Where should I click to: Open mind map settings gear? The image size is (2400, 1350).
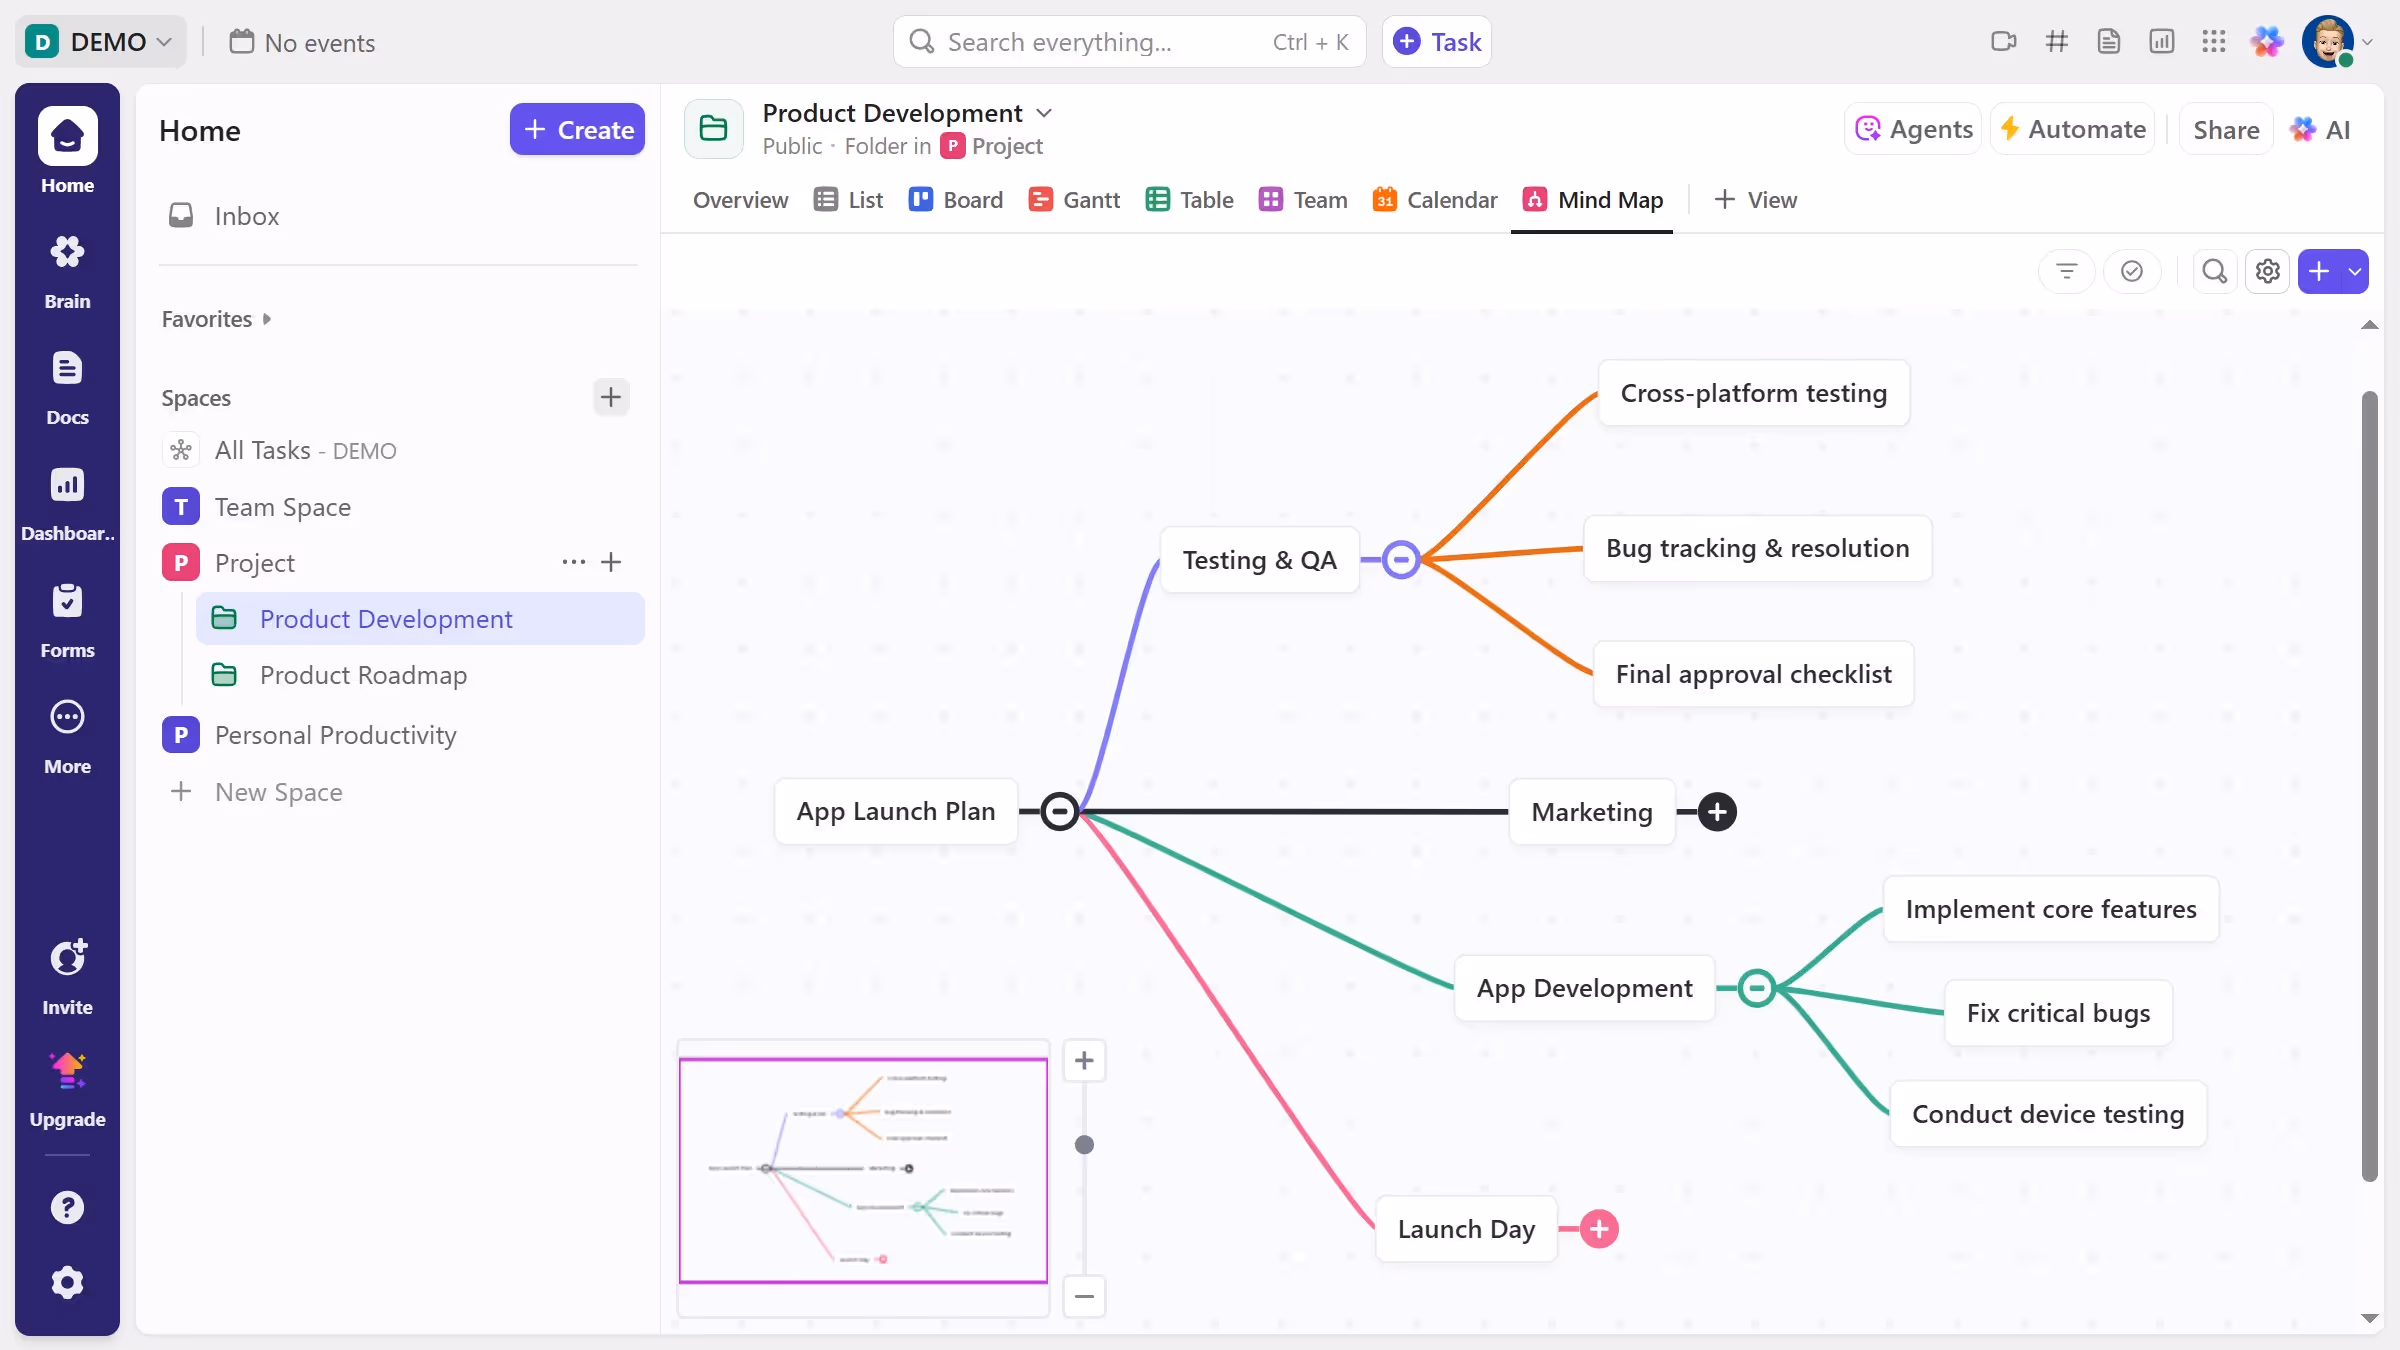coord(2267,271)
